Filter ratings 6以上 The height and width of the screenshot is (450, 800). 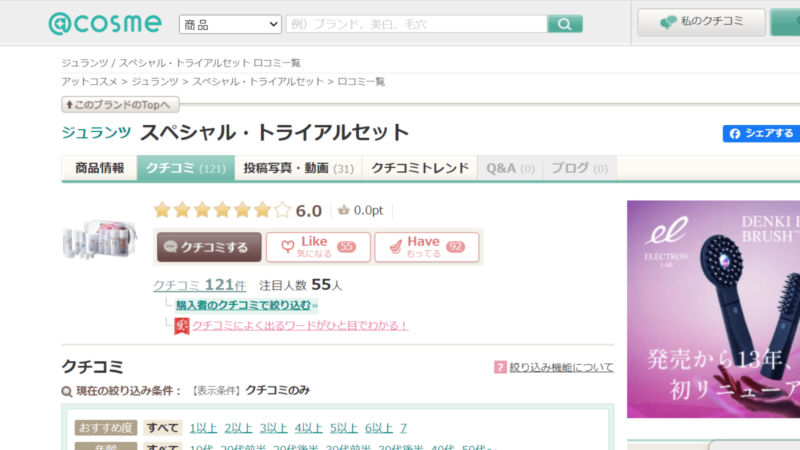pyautogui.click(x=379, y=428)
